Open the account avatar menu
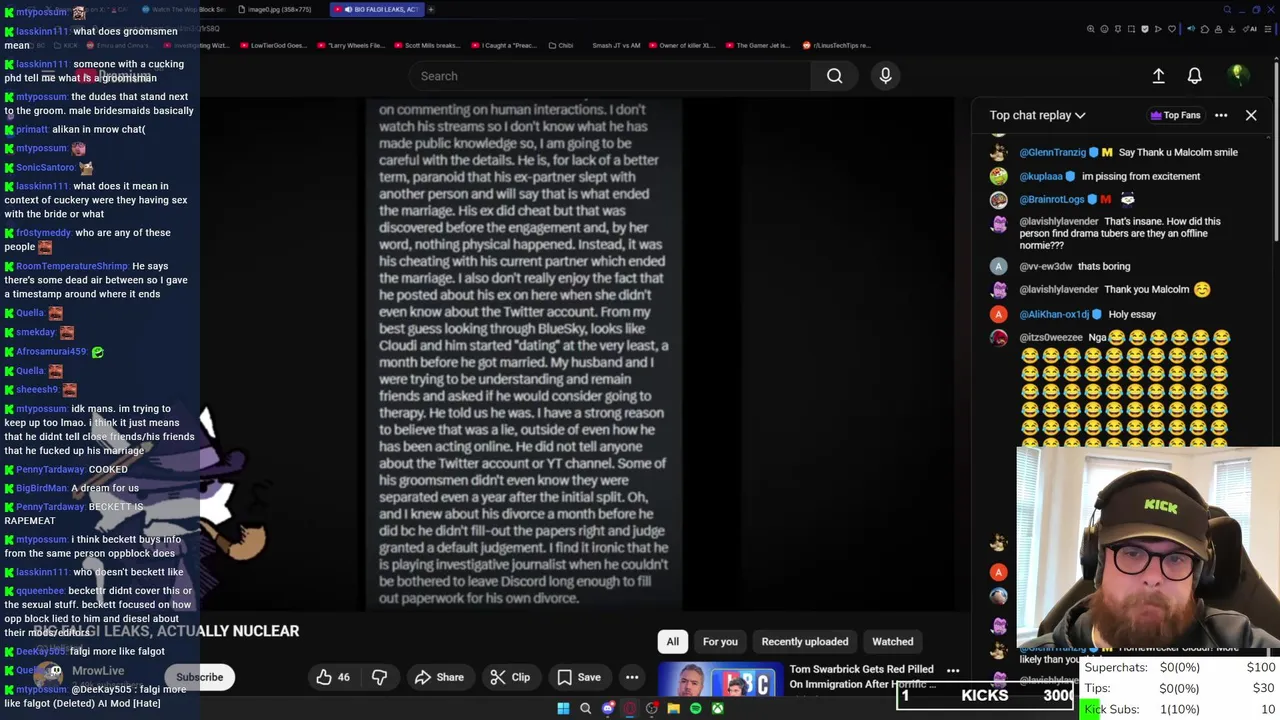This screenshot has width=1280, height=720. coord(1237,75)
